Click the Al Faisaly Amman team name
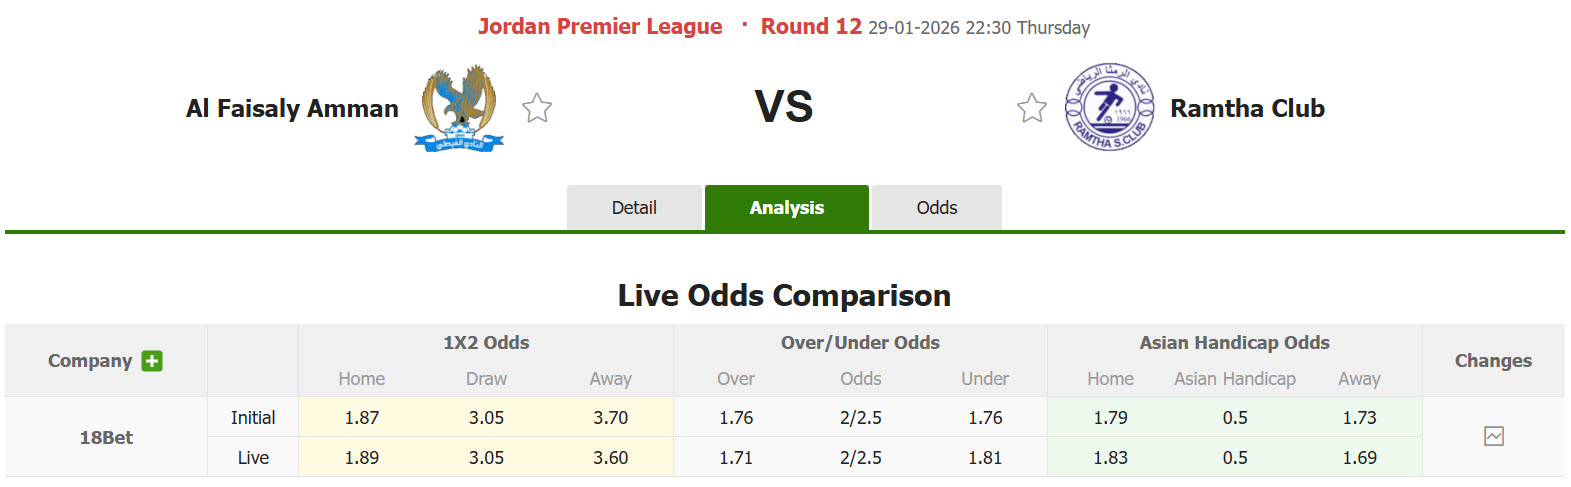The width and height of the screenshot is (1571, 487). coord(292,108)
